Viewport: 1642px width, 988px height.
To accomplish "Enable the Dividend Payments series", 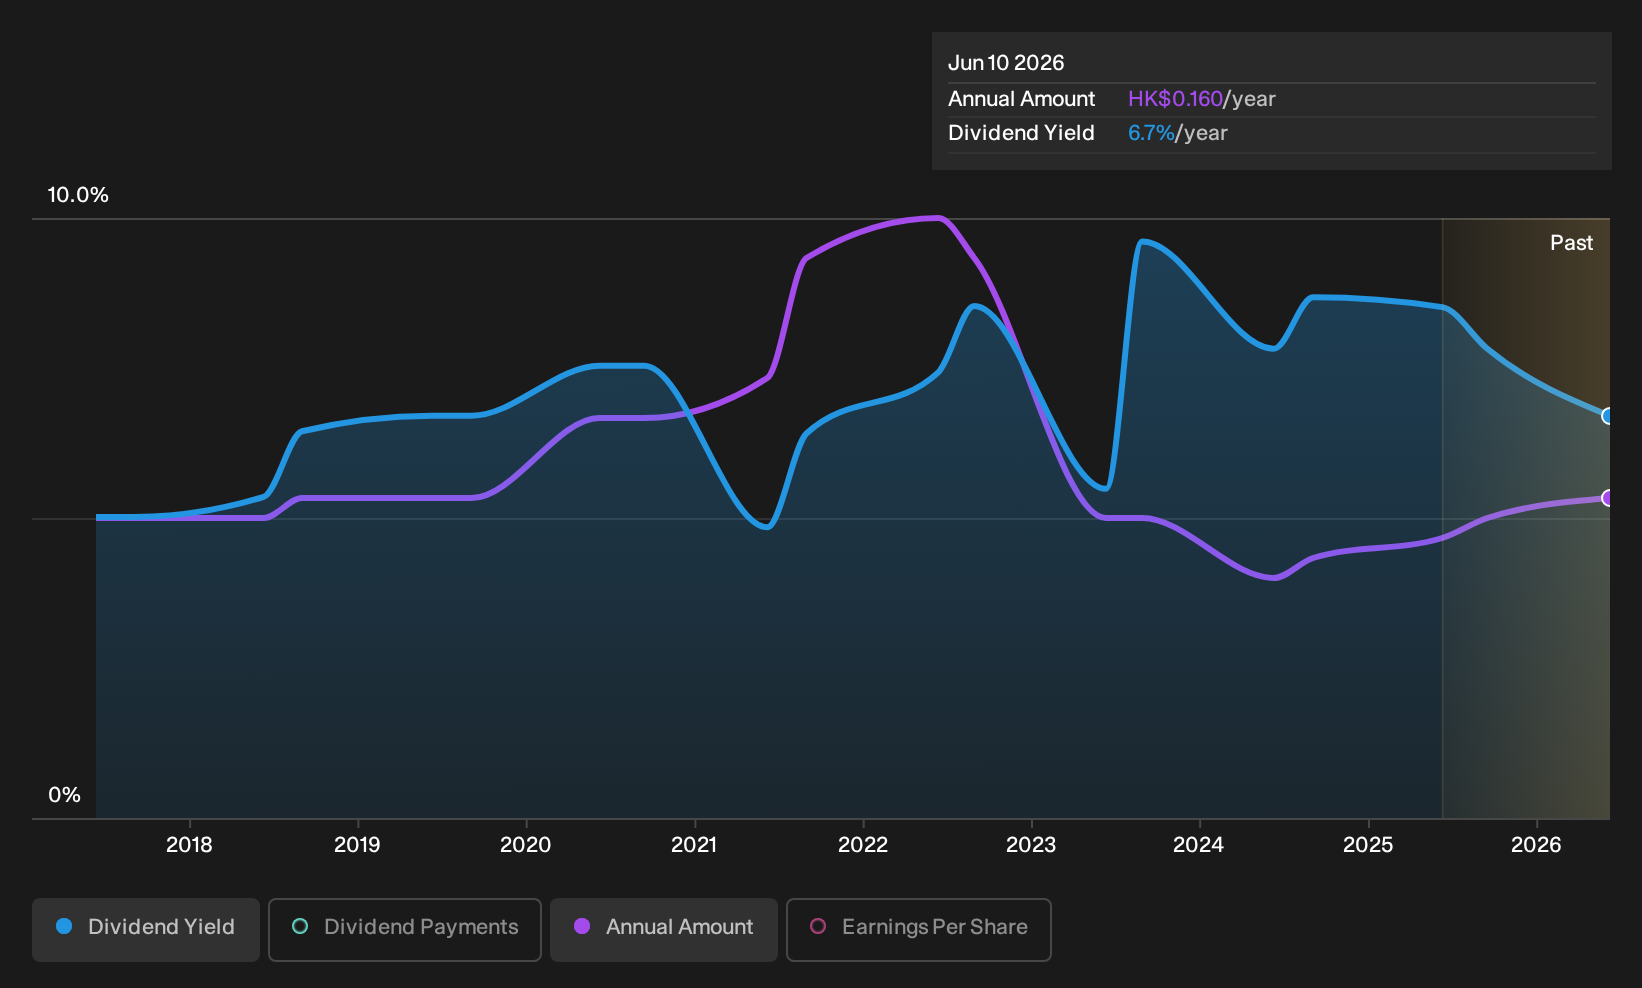I will pos(405,929).
